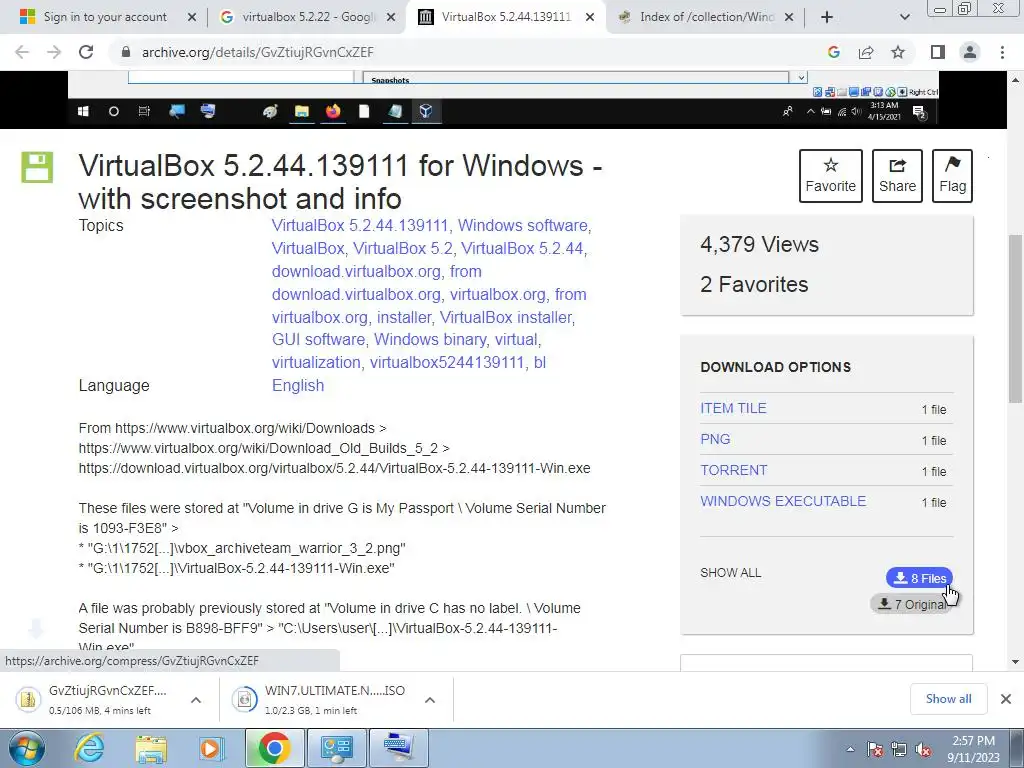Click the page vertical scrollbar thumb
The image size is (1024, 768).
[x=1016, y=319]
